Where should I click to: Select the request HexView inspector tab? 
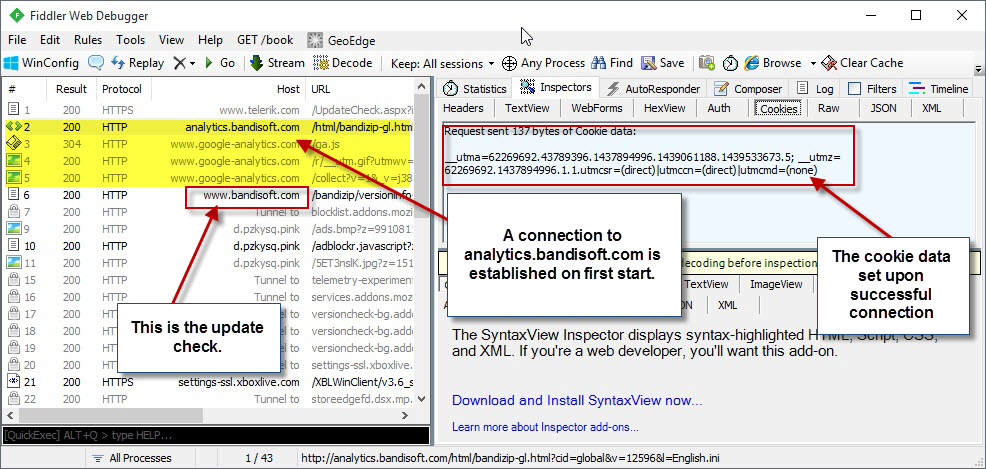pos(665,108)
